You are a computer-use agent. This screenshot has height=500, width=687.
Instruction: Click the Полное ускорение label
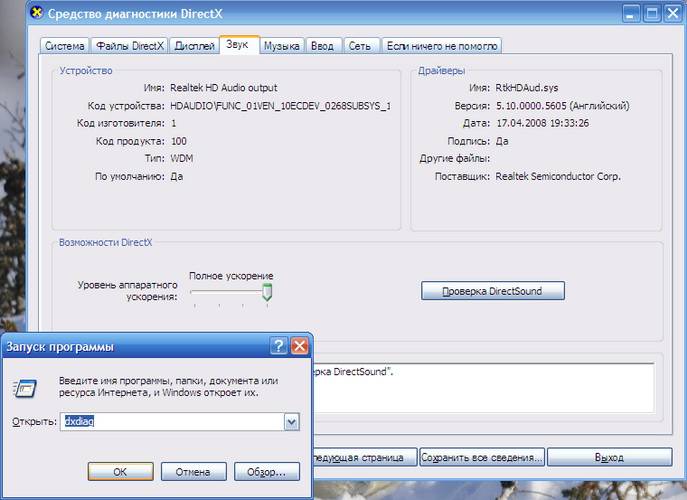[x=231, y=276]
